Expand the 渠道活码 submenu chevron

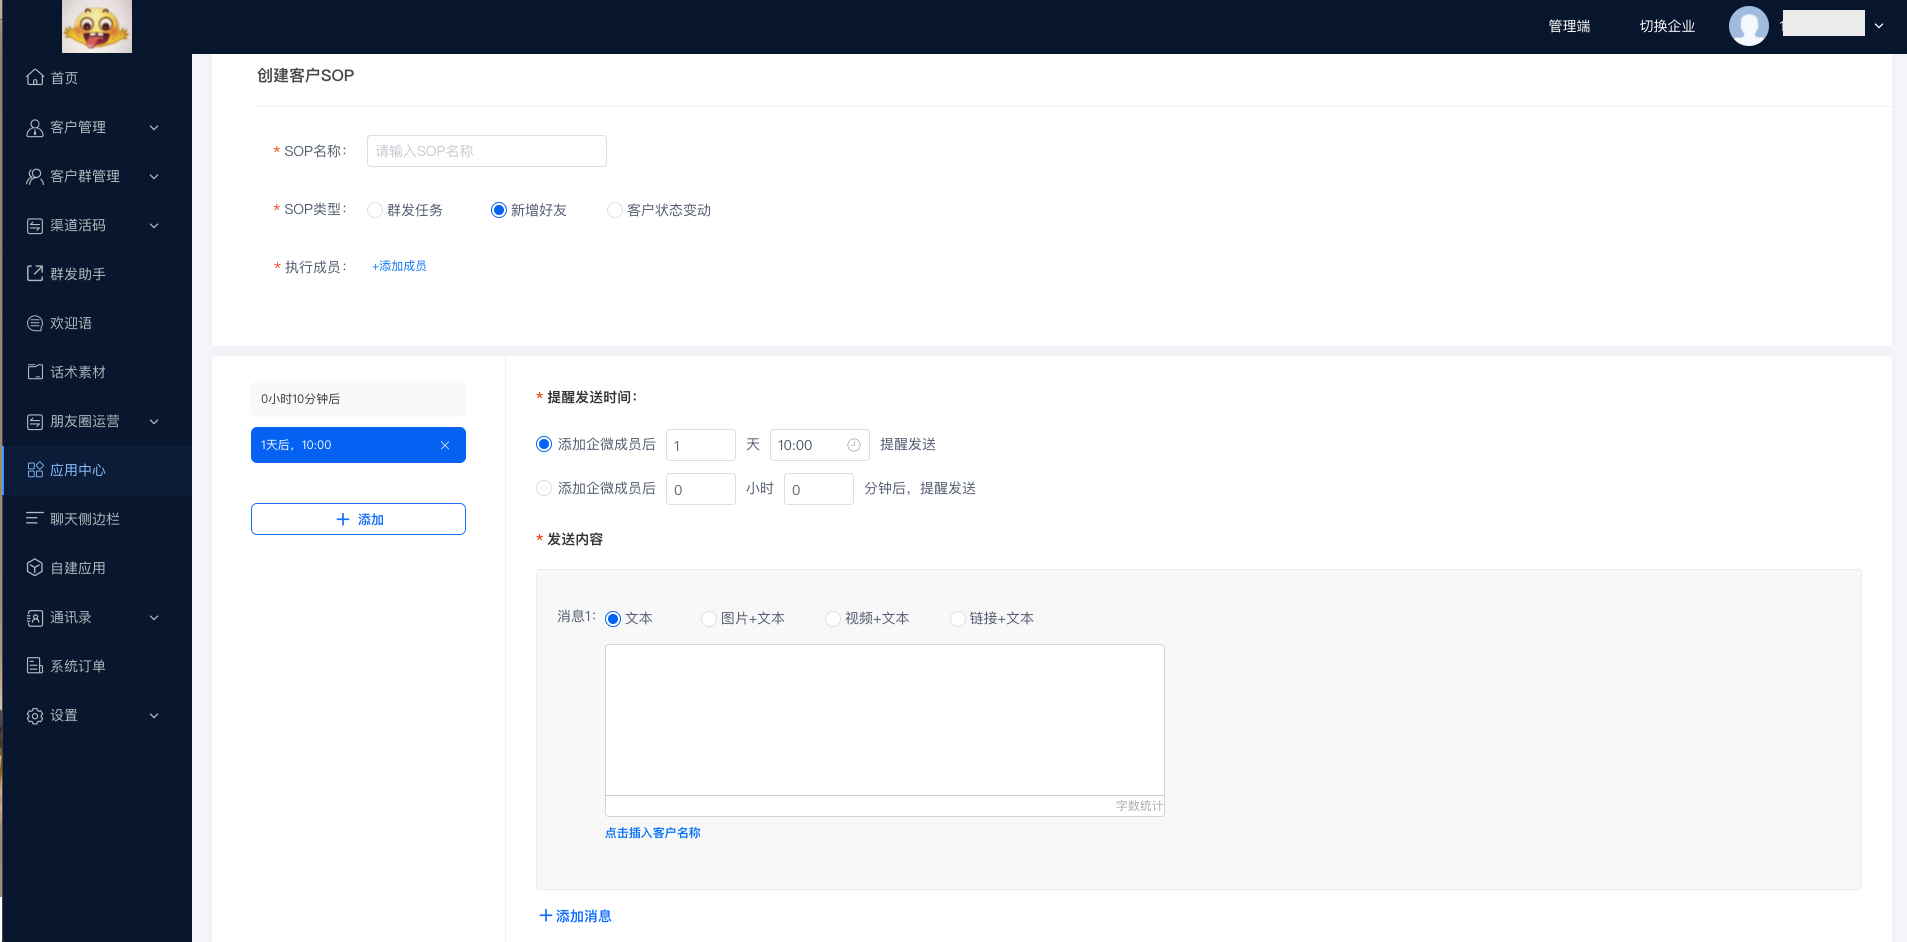point(154,225)
